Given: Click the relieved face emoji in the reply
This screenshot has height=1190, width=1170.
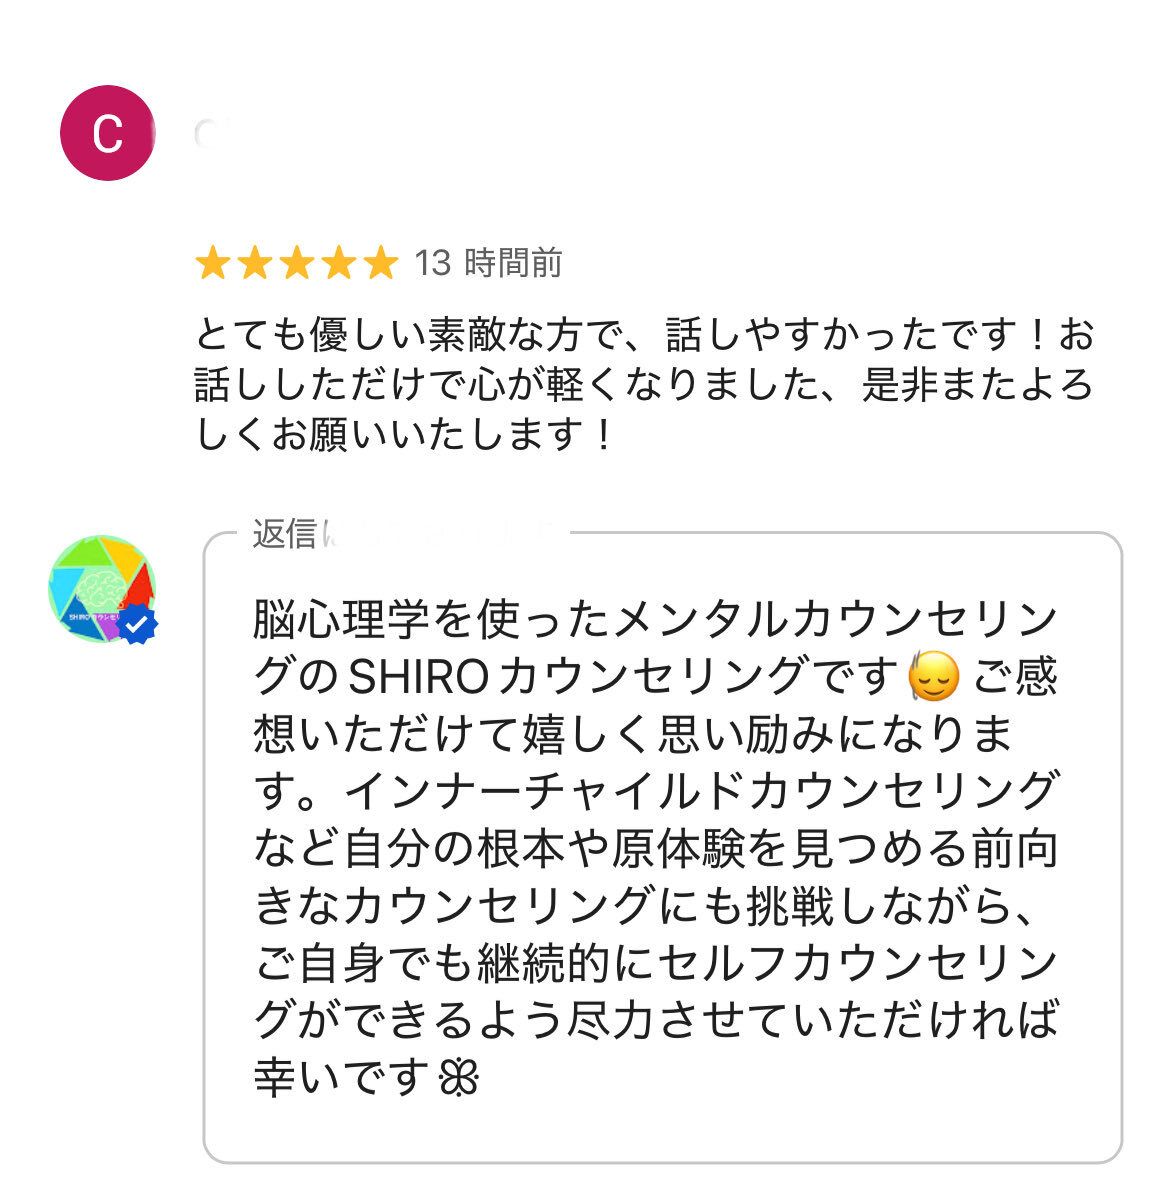Looking at the screenshot, I should [933, 678].
